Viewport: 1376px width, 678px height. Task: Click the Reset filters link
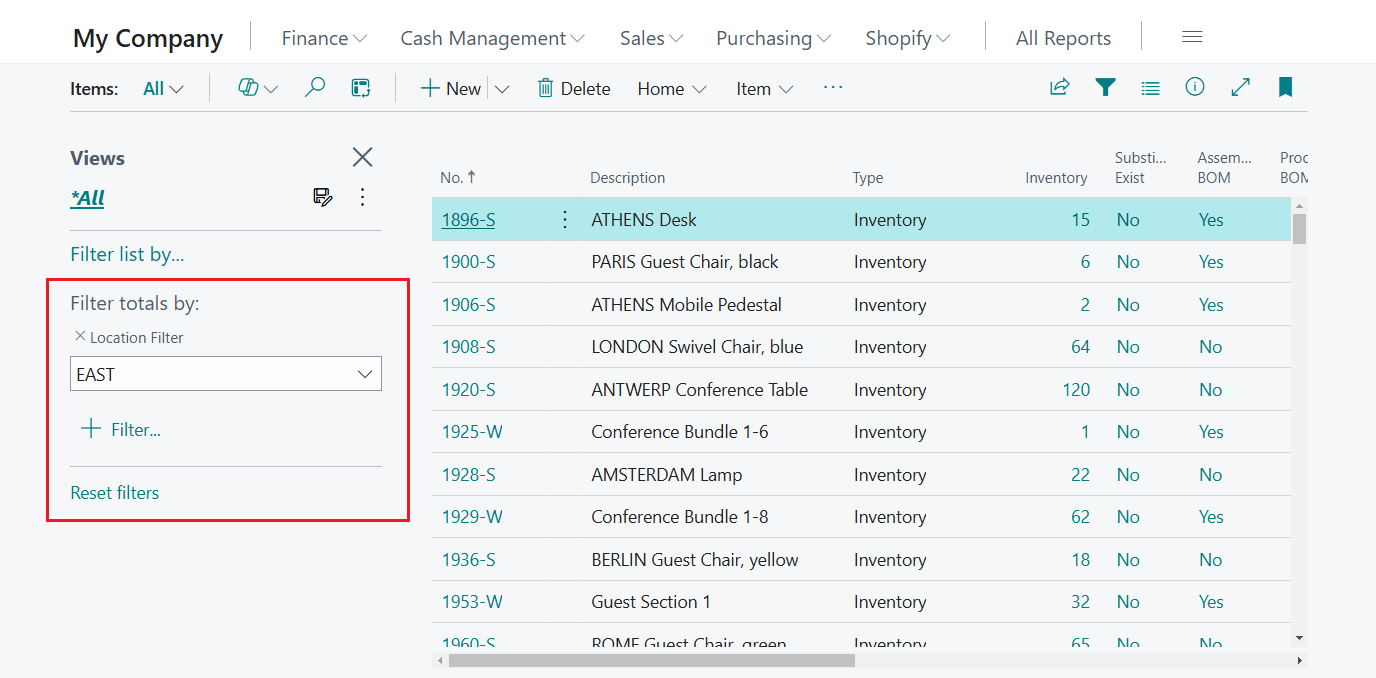click(114, 492)
